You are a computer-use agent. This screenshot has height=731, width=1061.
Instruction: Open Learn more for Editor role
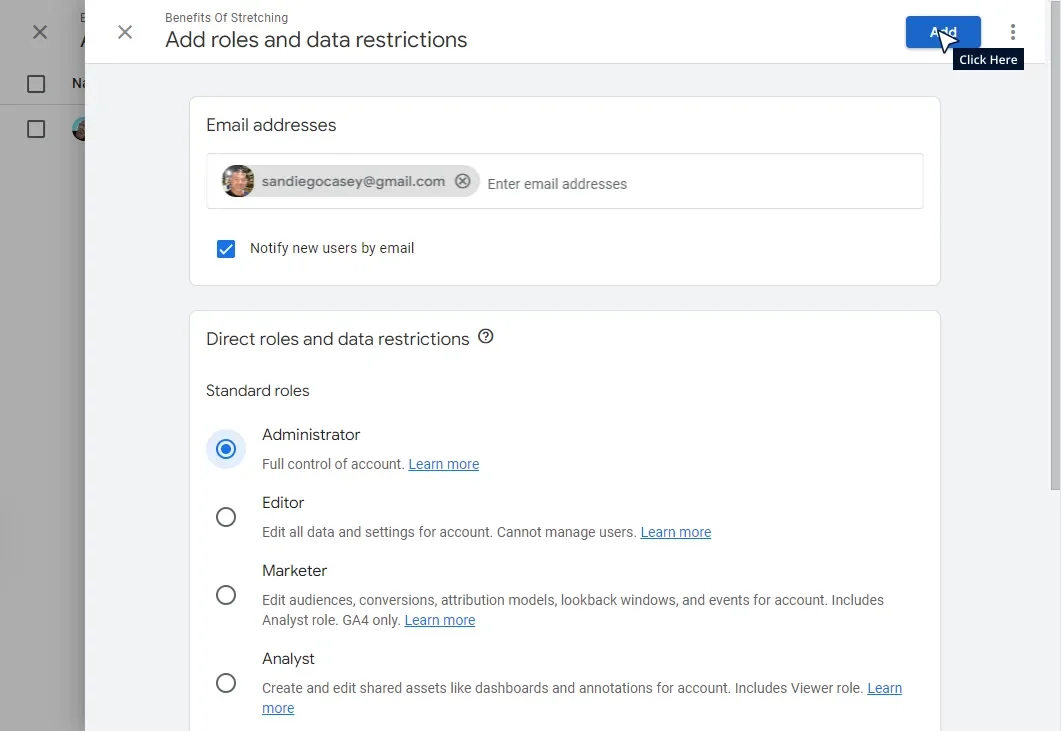pyautogui.click(x=675, y=532)
